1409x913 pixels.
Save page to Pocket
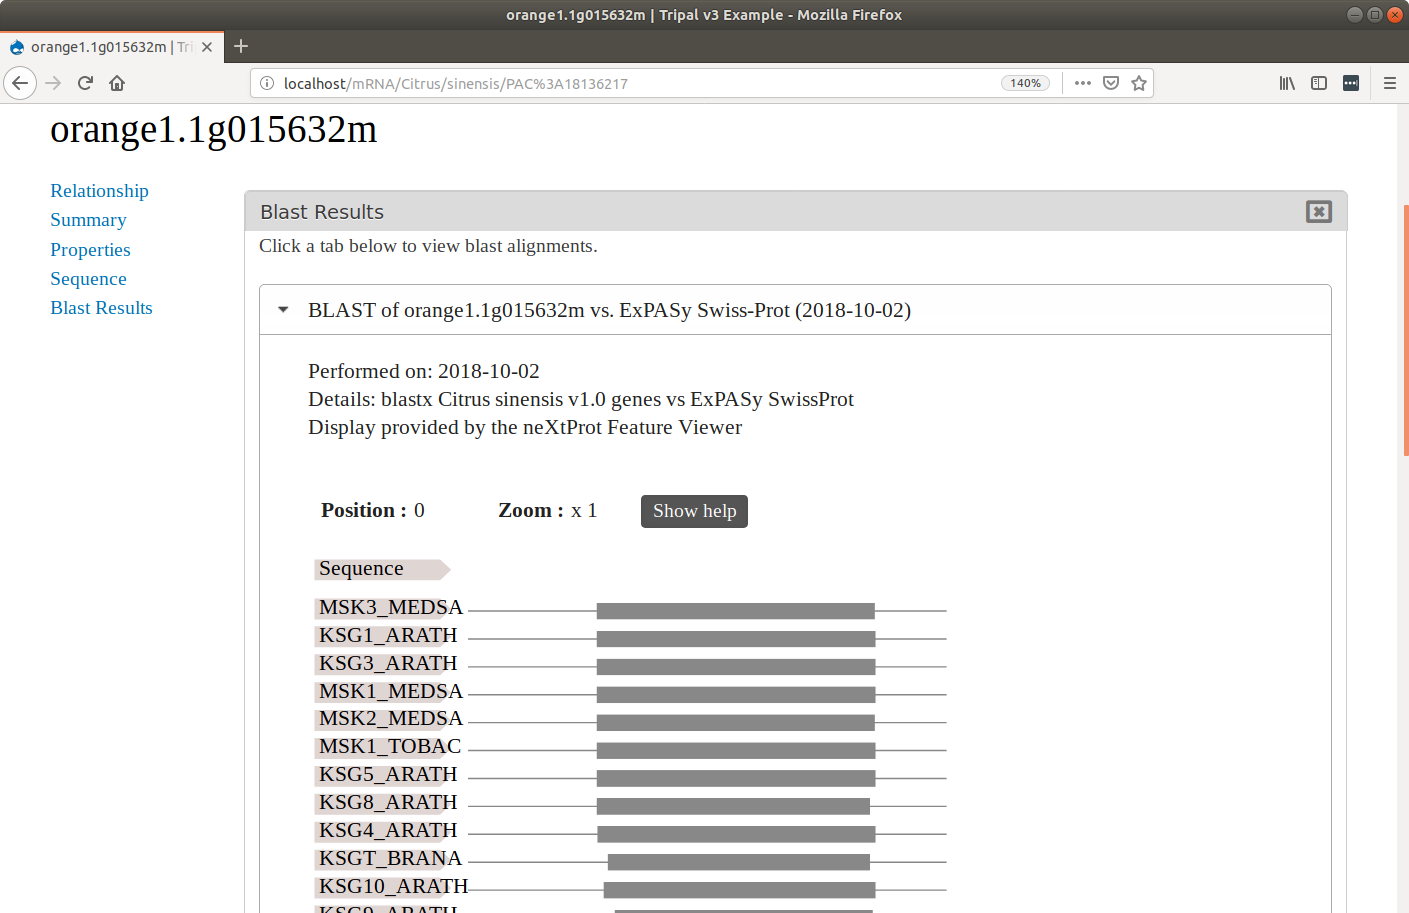pyautogui.click(x=1110, y=83)
